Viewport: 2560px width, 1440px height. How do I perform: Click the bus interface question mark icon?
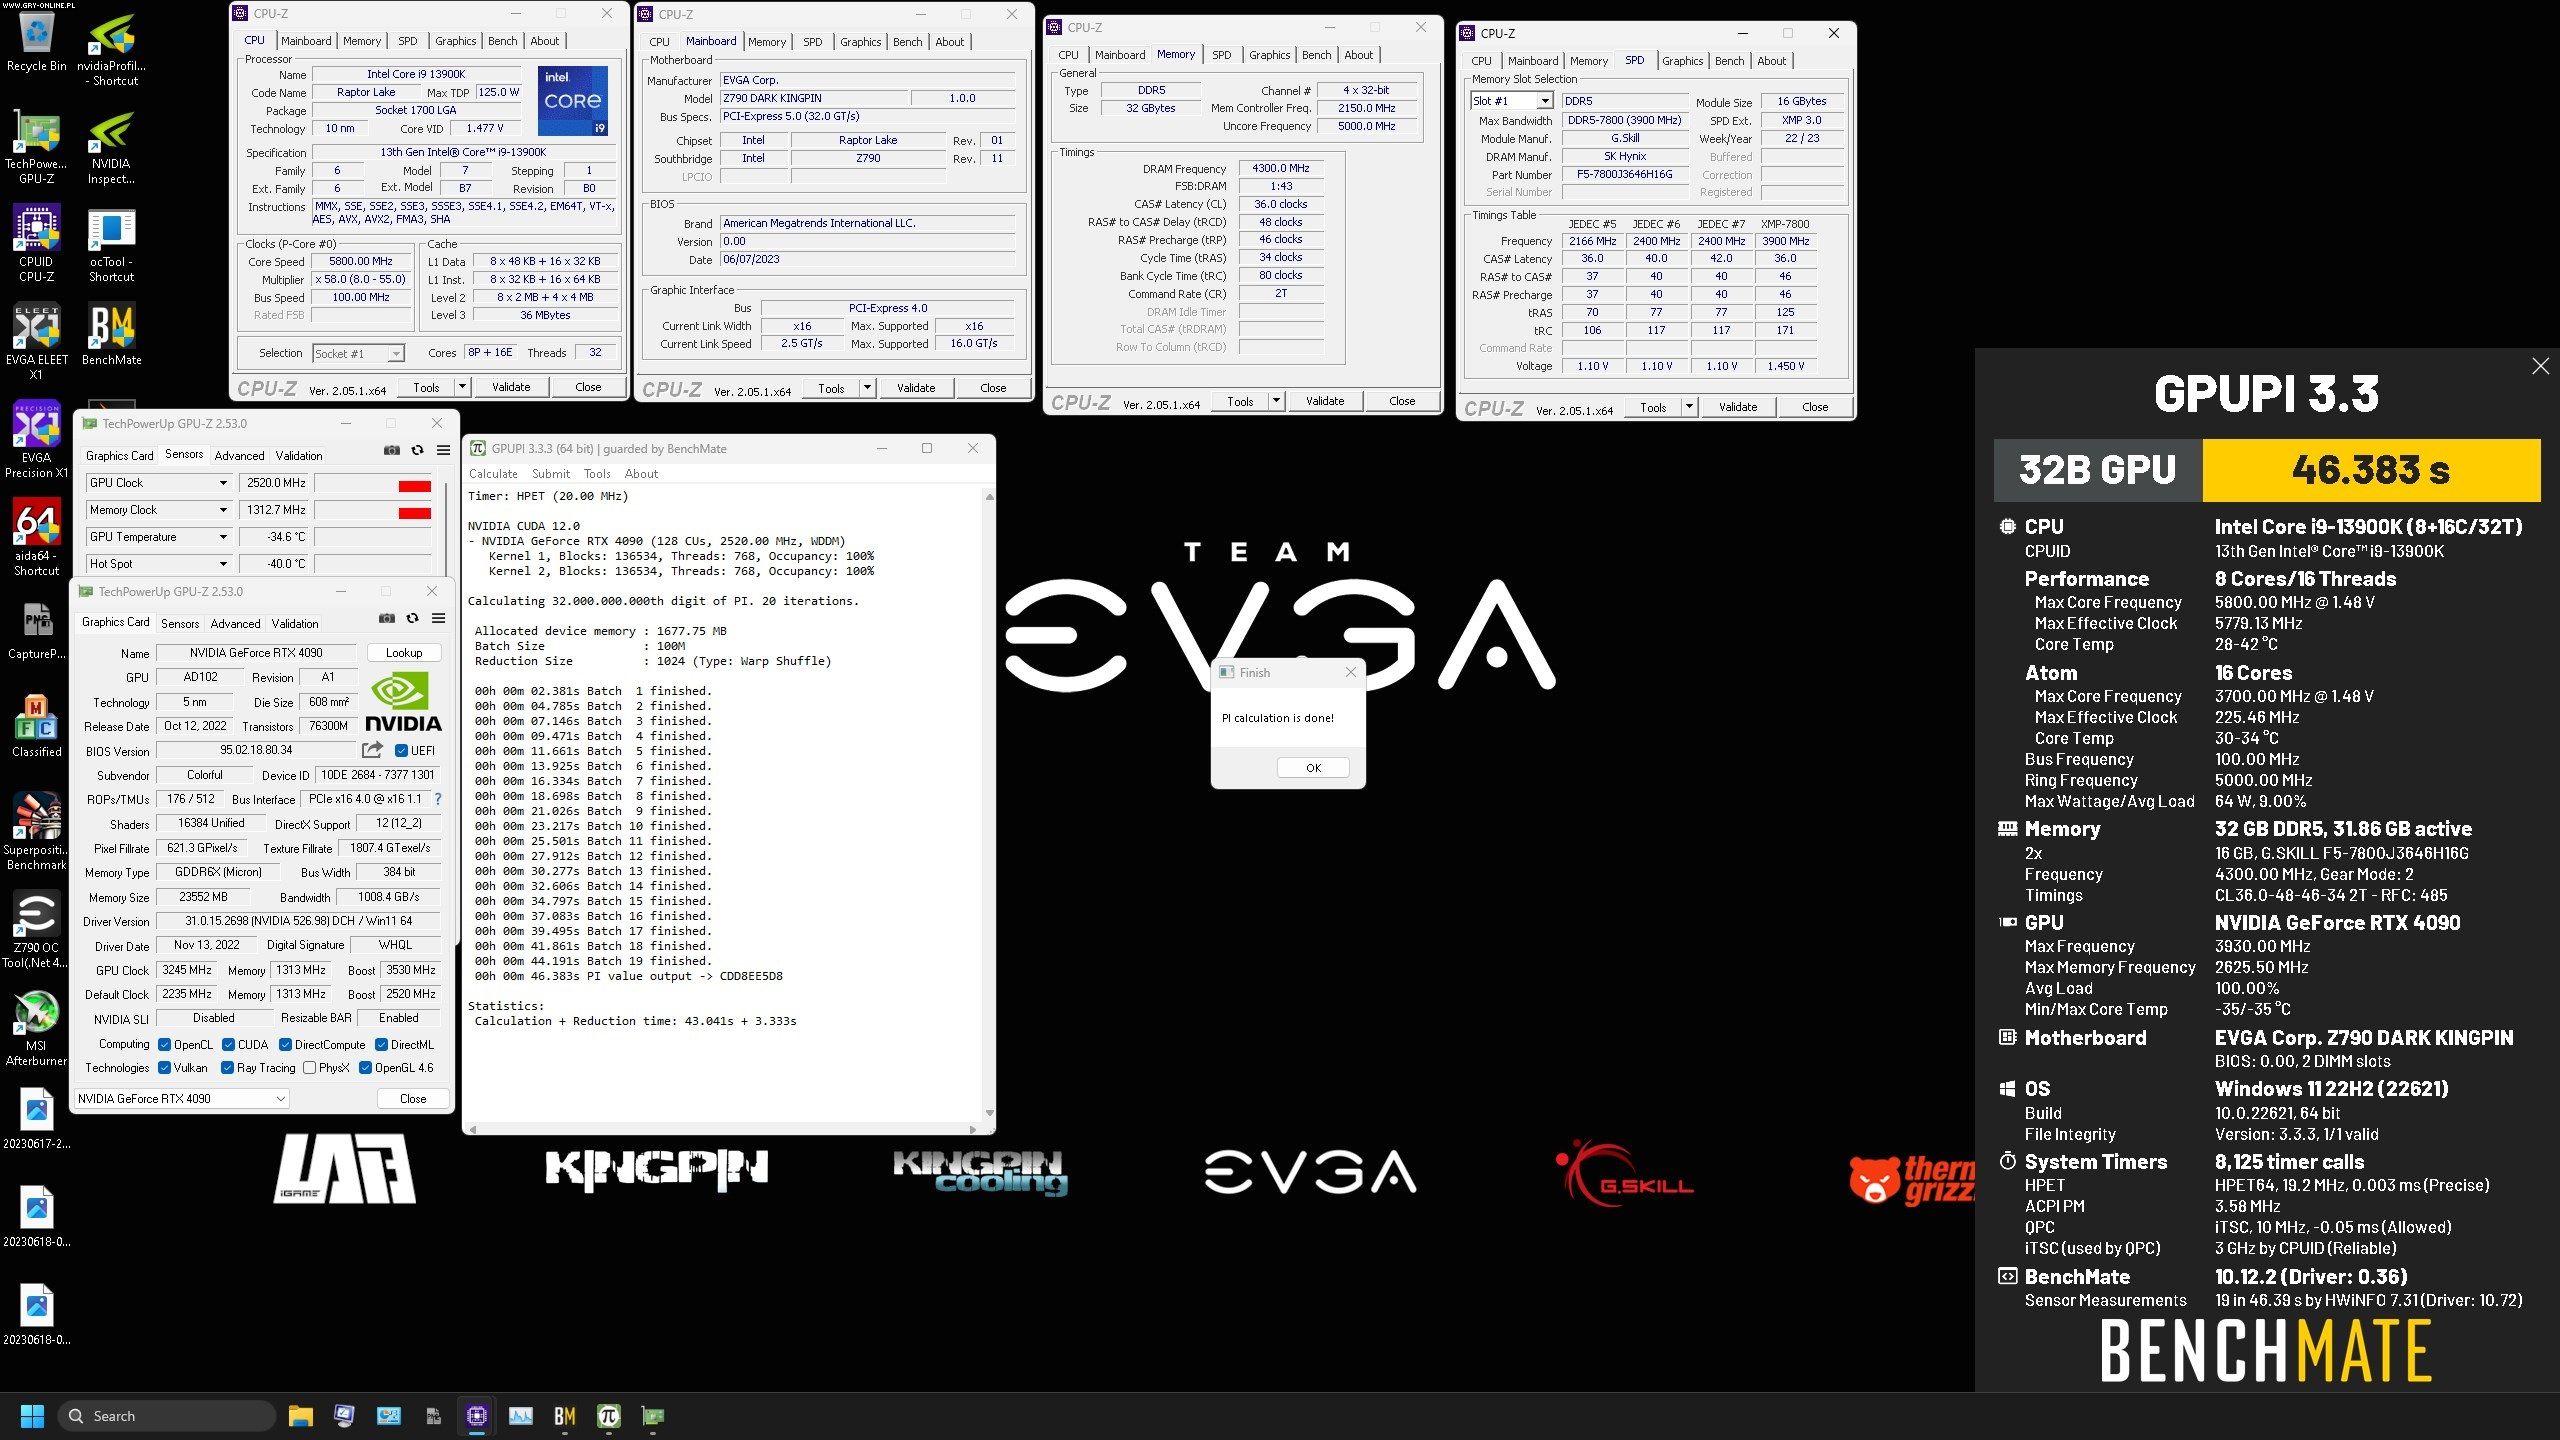point(437,799)
